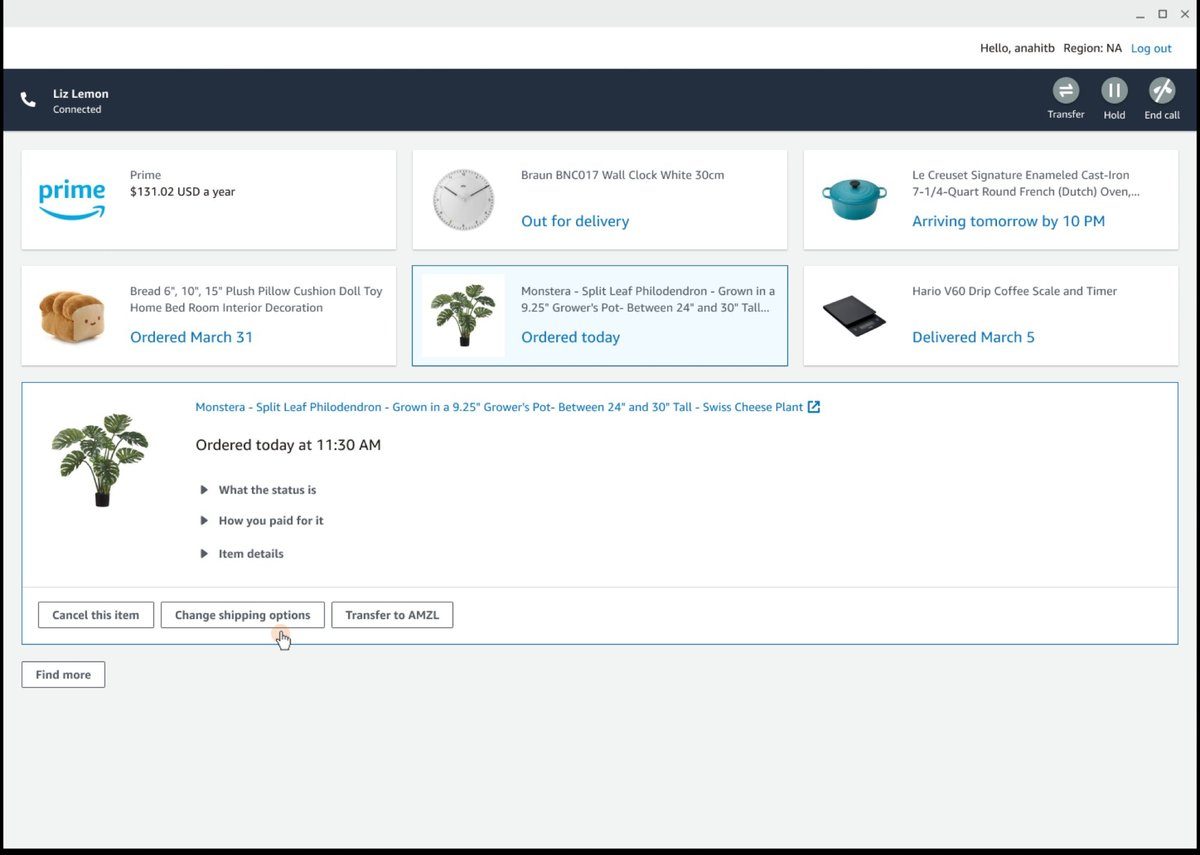Click the phone icon beside Liz Lemon
The width and height of the screenshot is (1200, 855).
[28, 100]
